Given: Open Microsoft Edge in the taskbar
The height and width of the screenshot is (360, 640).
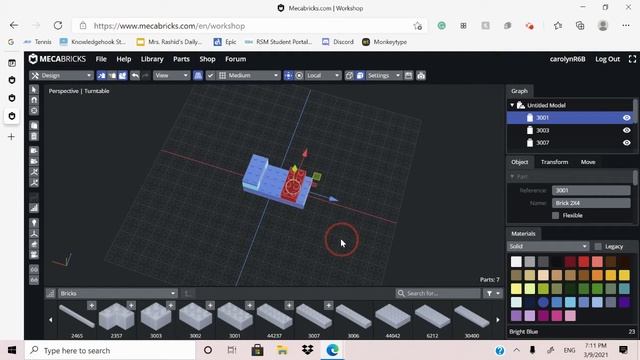Looking at the screenshot, I should (332, 350).
